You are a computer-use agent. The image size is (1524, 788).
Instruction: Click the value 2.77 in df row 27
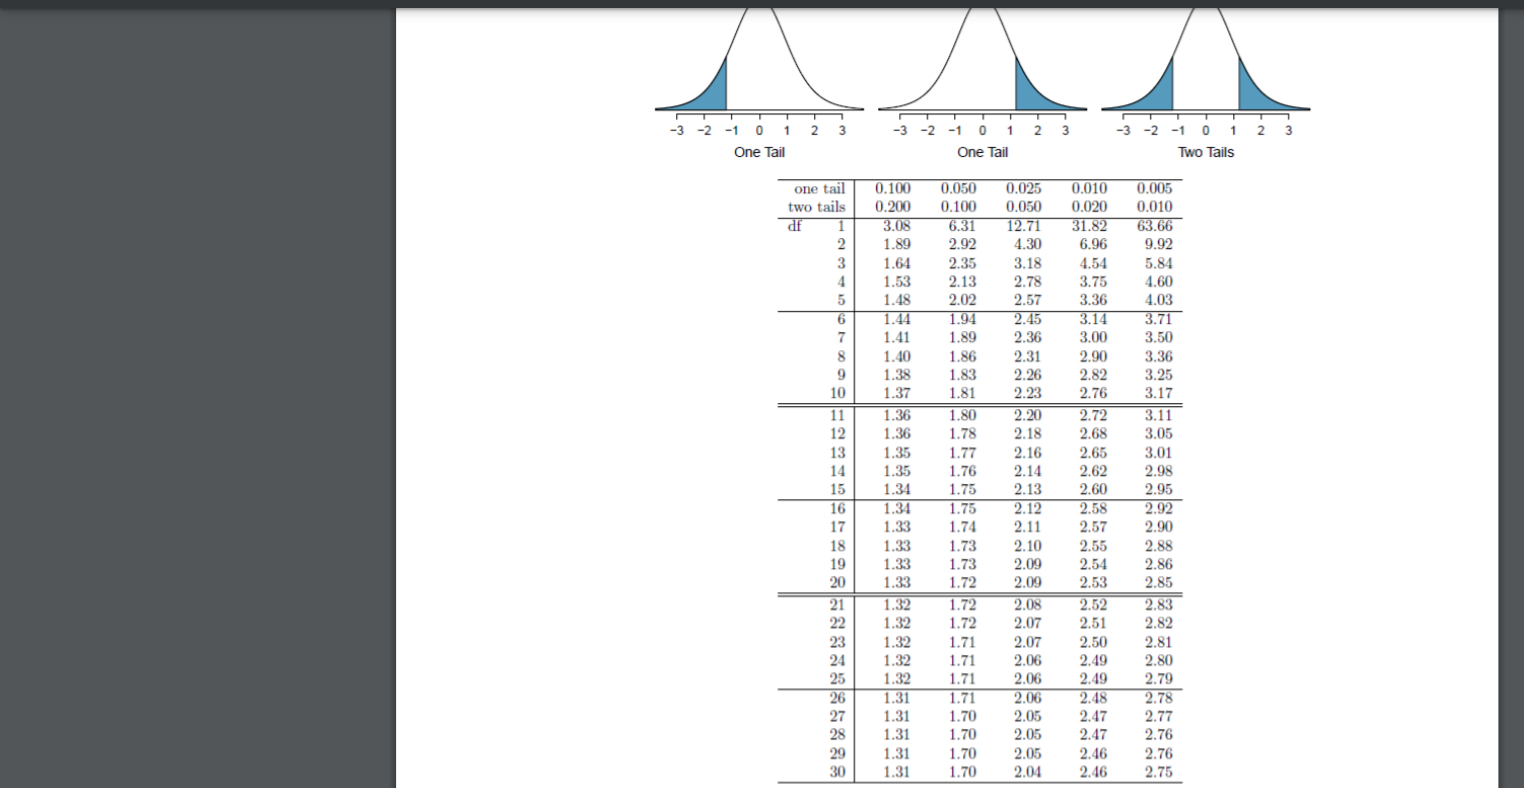pyautogui.click(x=1158, y=715)
